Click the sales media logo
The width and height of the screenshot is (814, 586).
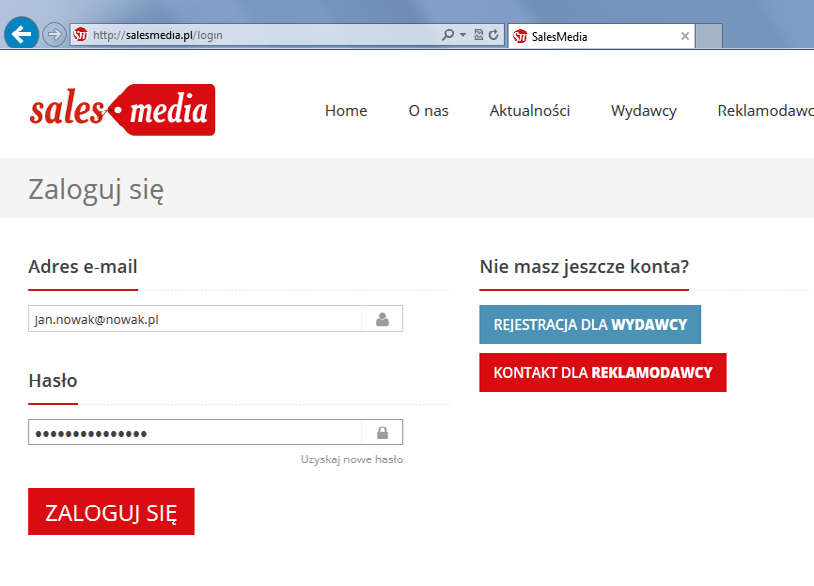122,110
